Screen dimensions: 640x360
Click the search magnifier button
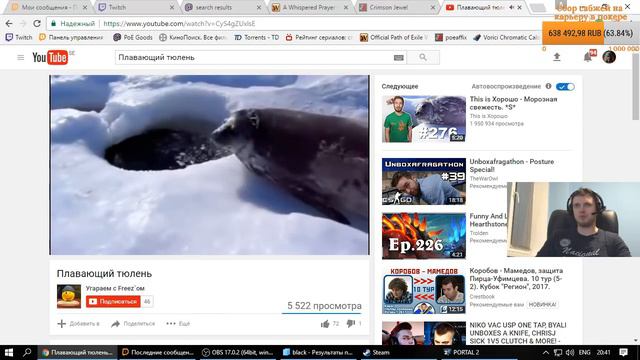coord(423,58)
